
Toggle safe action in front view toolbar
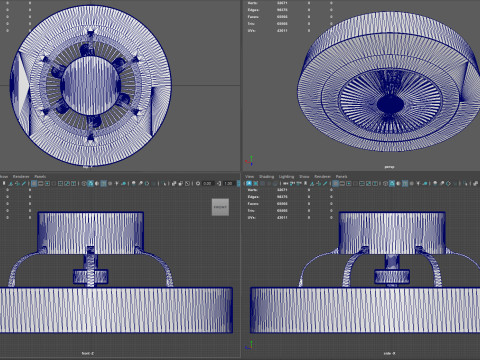coord(67,184)
